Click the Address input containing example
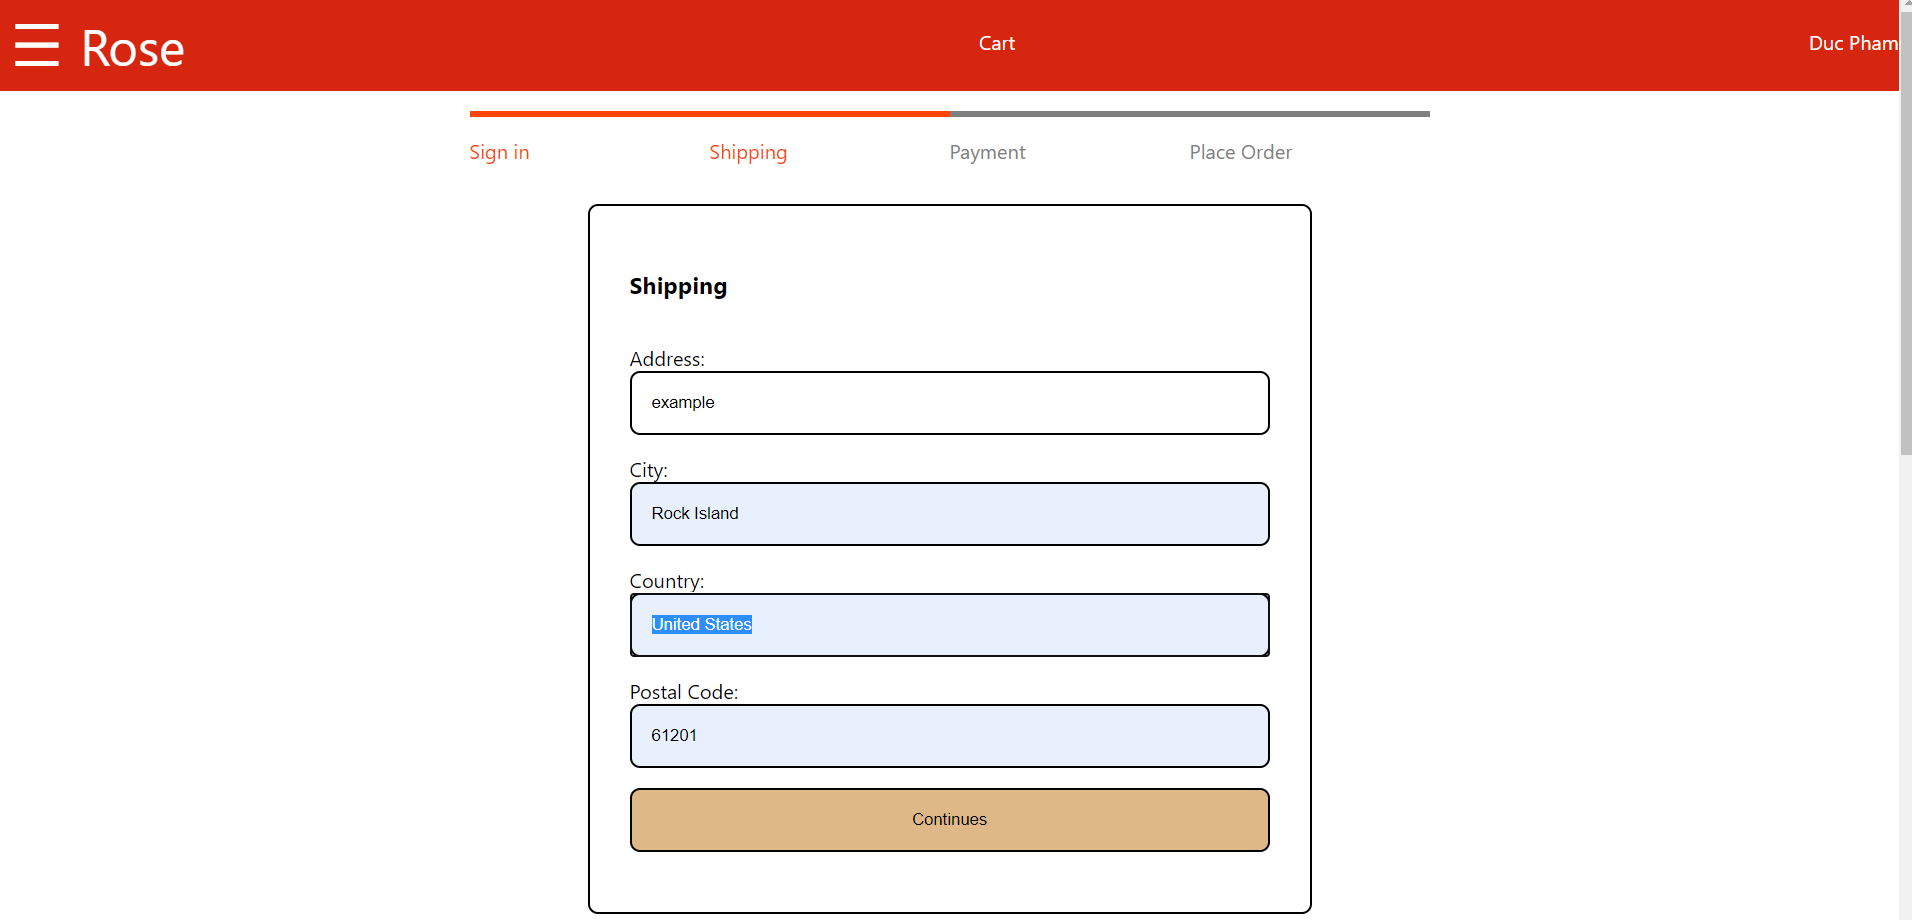This screenshot has height=920, width=1912. [948, 403]
